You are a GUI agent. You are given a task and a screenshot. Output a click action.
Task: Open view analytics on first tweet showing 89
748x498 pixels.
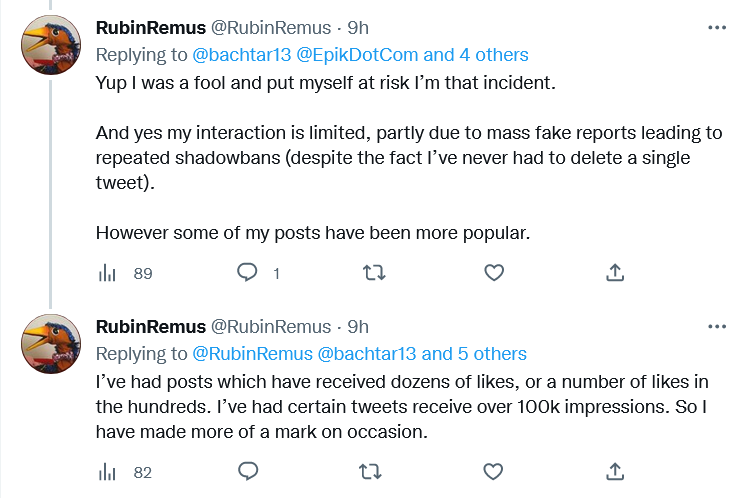pos(125,273)
